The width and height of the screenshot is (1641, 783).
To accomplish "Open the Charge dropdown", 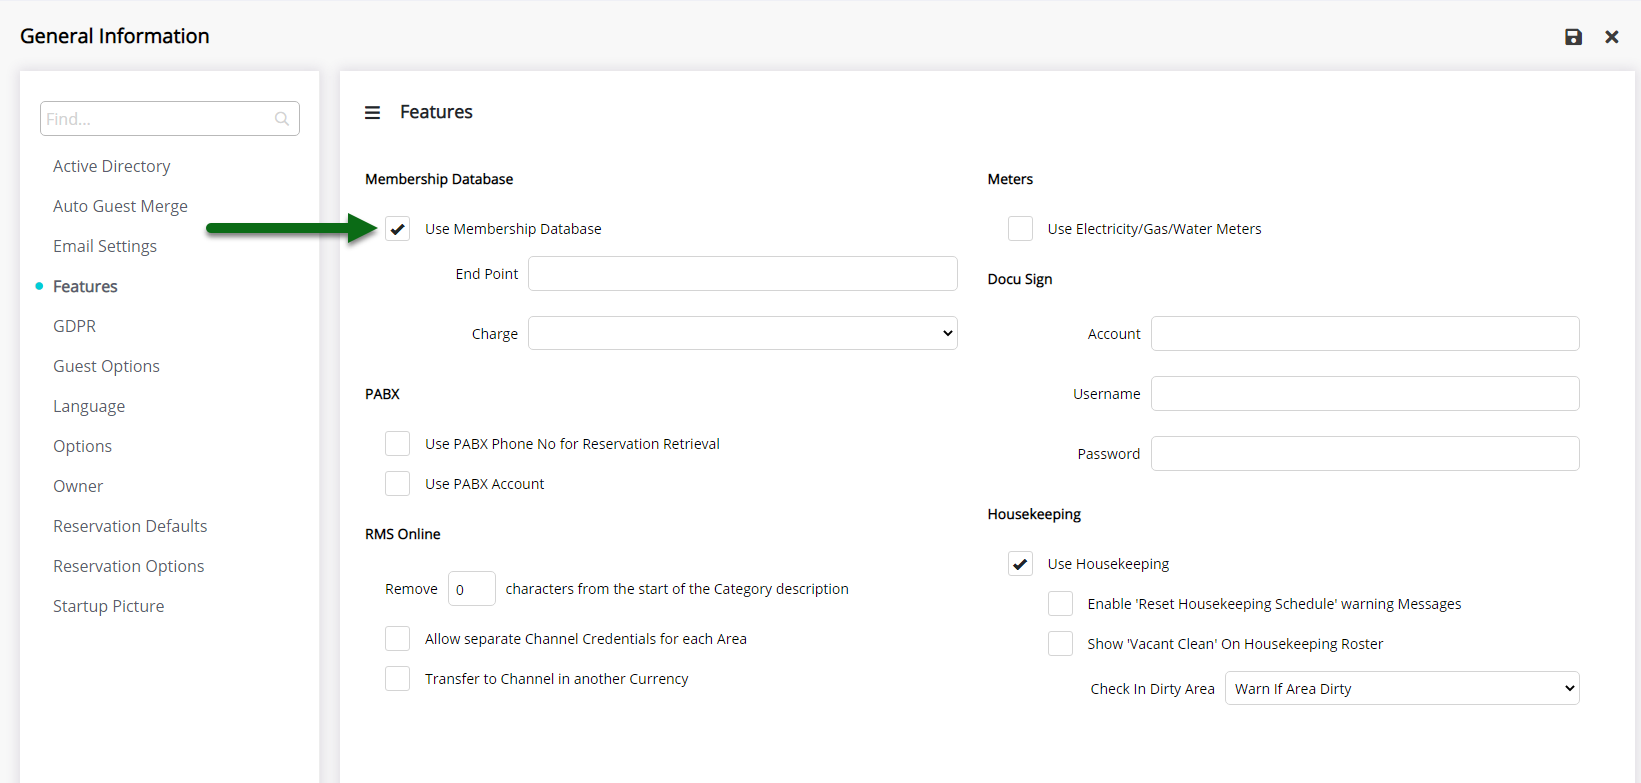I will (x=743, y=333).
